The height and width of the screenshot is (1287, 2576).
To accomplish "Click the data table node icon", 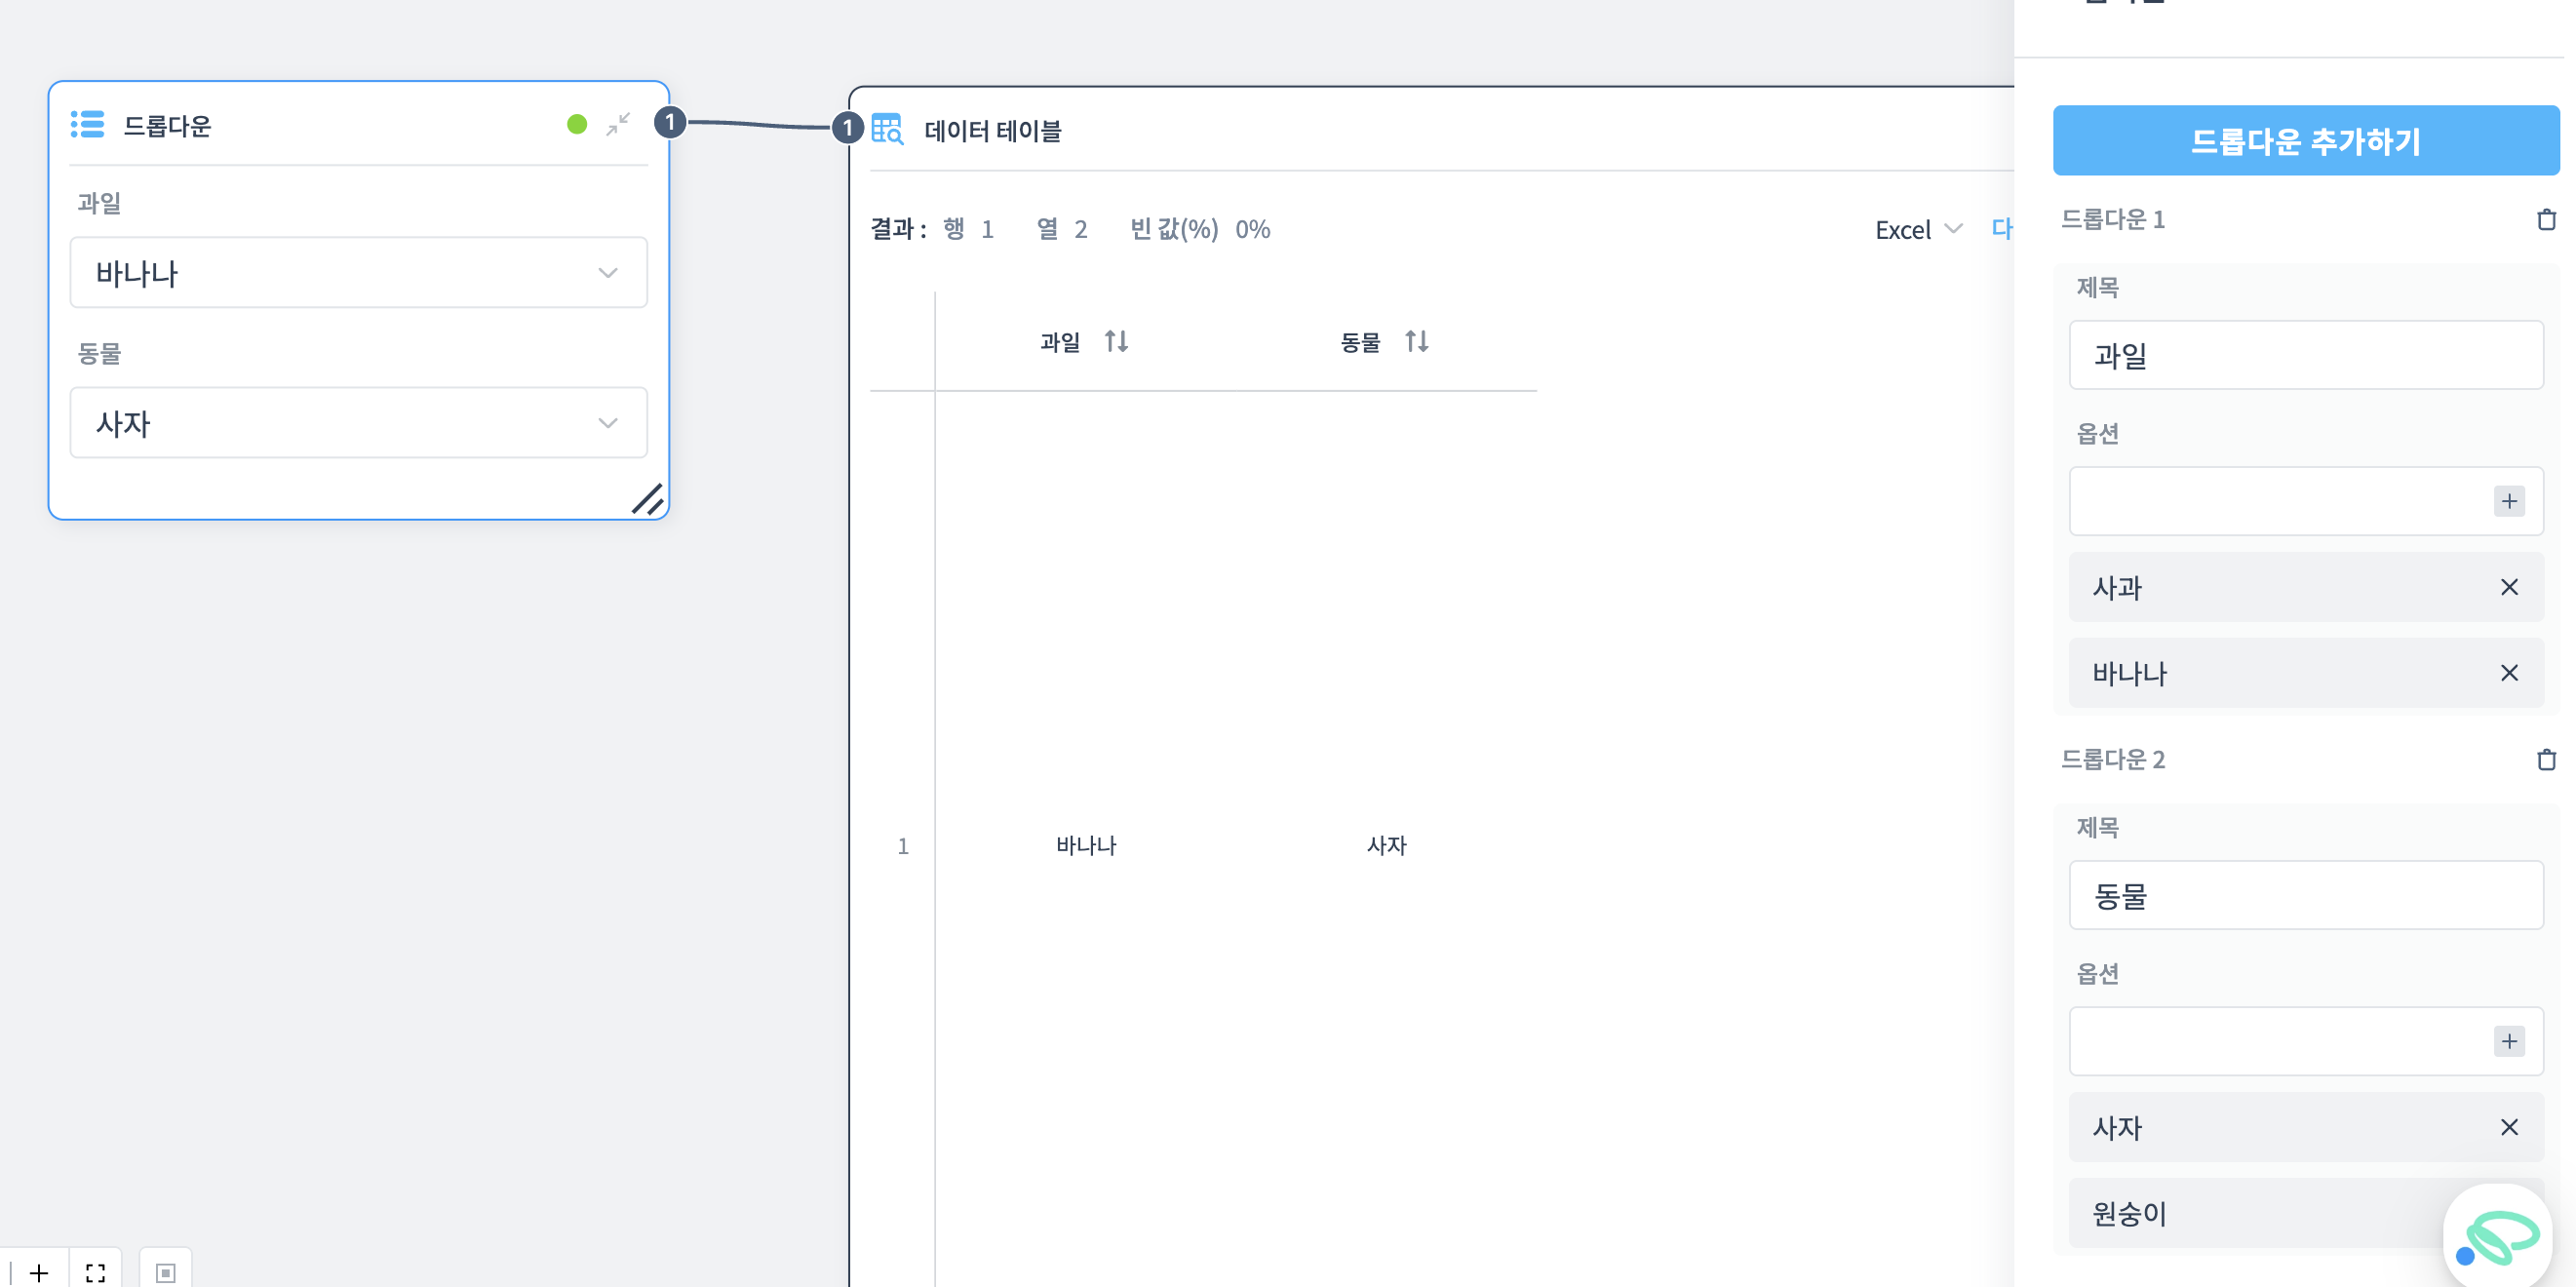I will (x=887, y=130).
